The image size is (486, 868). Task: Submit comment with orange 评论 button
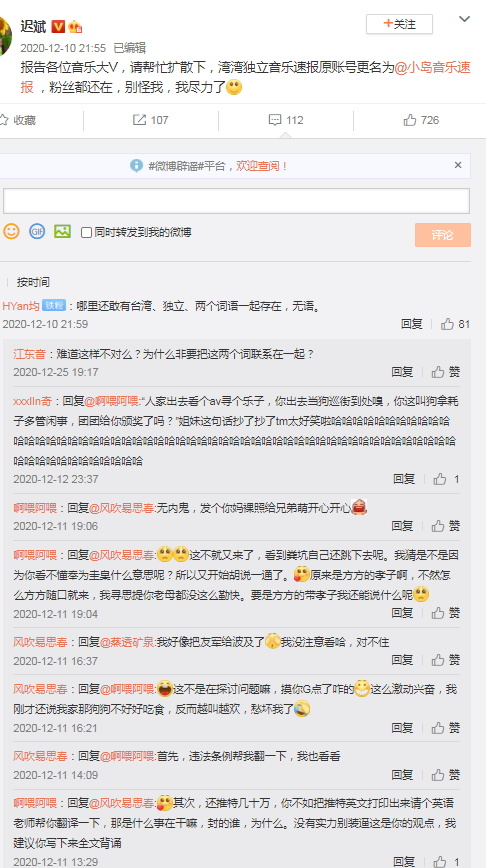[443, 235]
